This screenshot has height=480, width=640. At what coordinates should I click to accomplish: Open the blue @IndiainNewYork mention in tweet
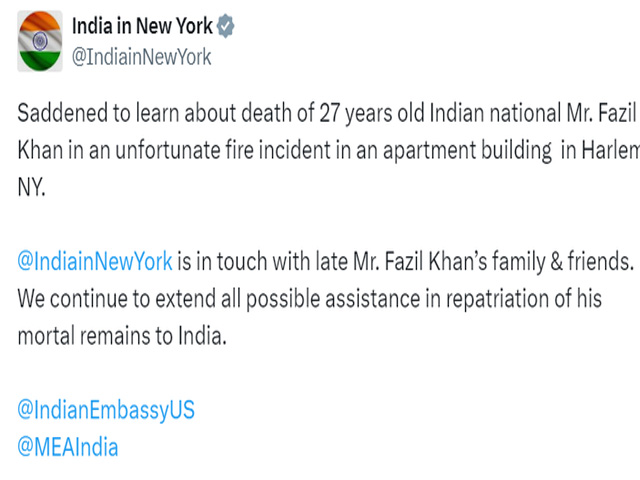coord(95,262)
